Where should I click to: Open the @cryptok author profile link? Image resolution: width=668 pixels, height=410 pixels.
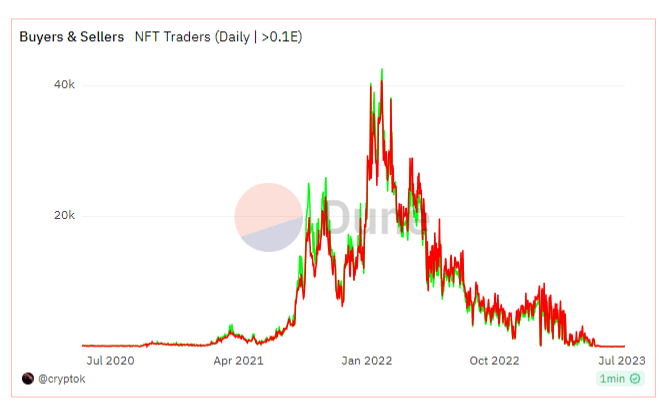61,379
